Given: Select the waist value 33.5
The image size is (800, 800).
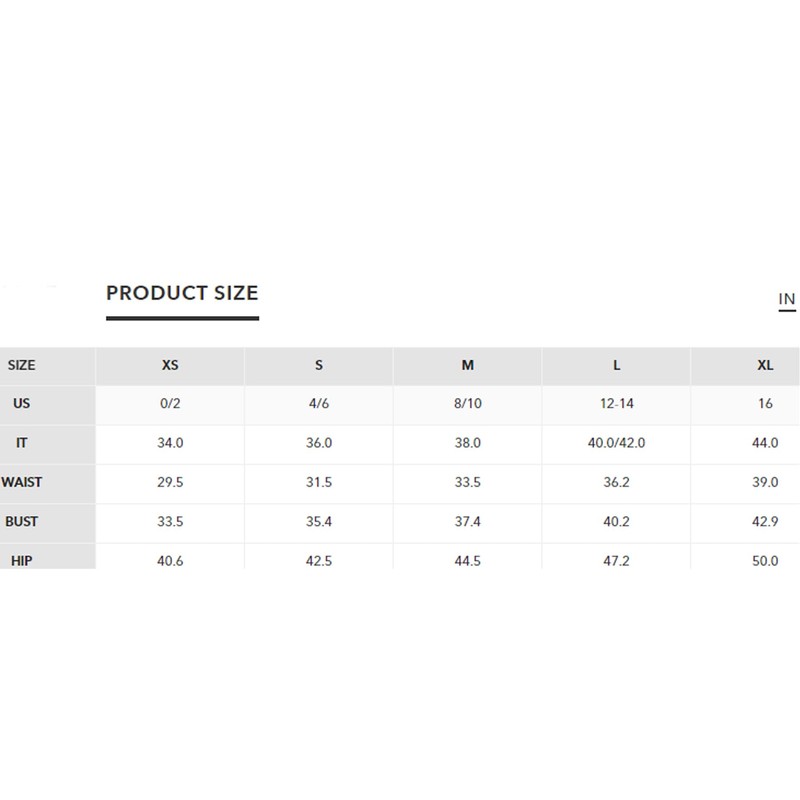Looking at the screenshot, I should tap(468, 482).
